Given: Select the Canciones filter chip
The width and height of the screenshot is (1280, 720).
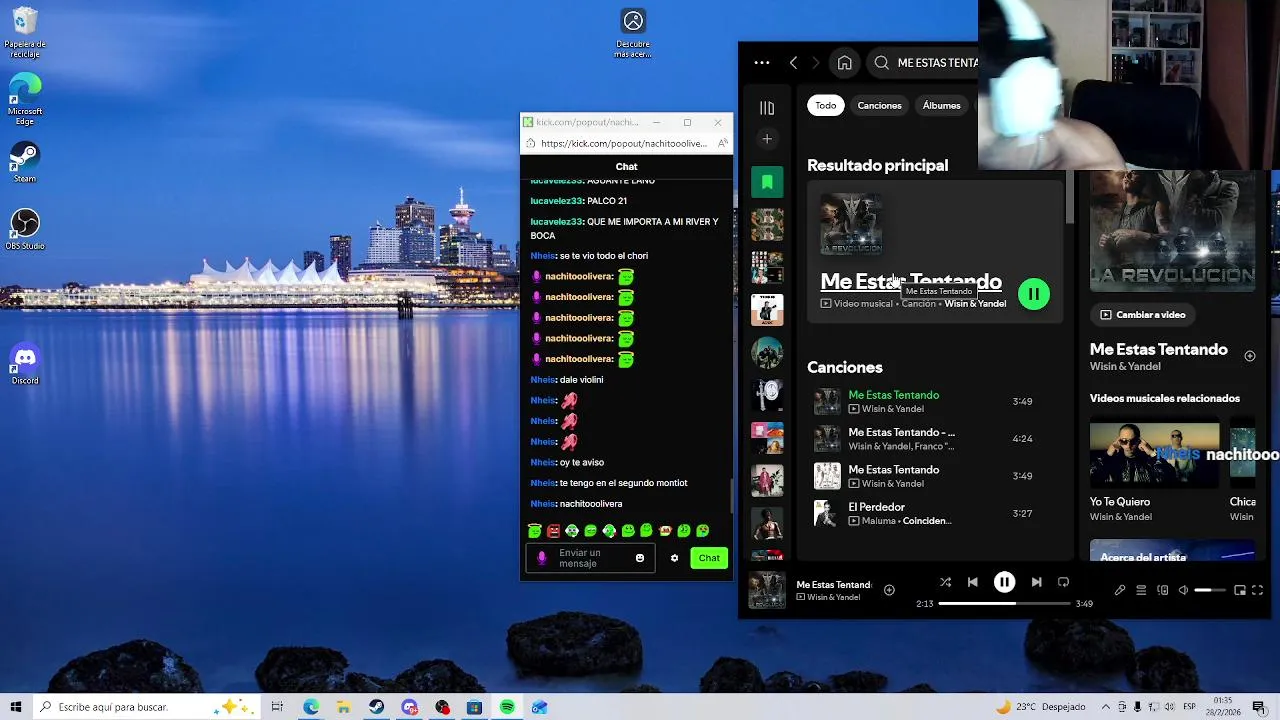Looking at the screenshot, I should point(879,105).
